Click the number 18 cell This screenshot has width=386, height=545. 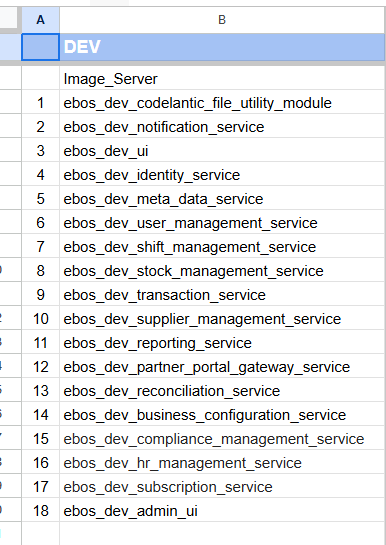(41, 511)
